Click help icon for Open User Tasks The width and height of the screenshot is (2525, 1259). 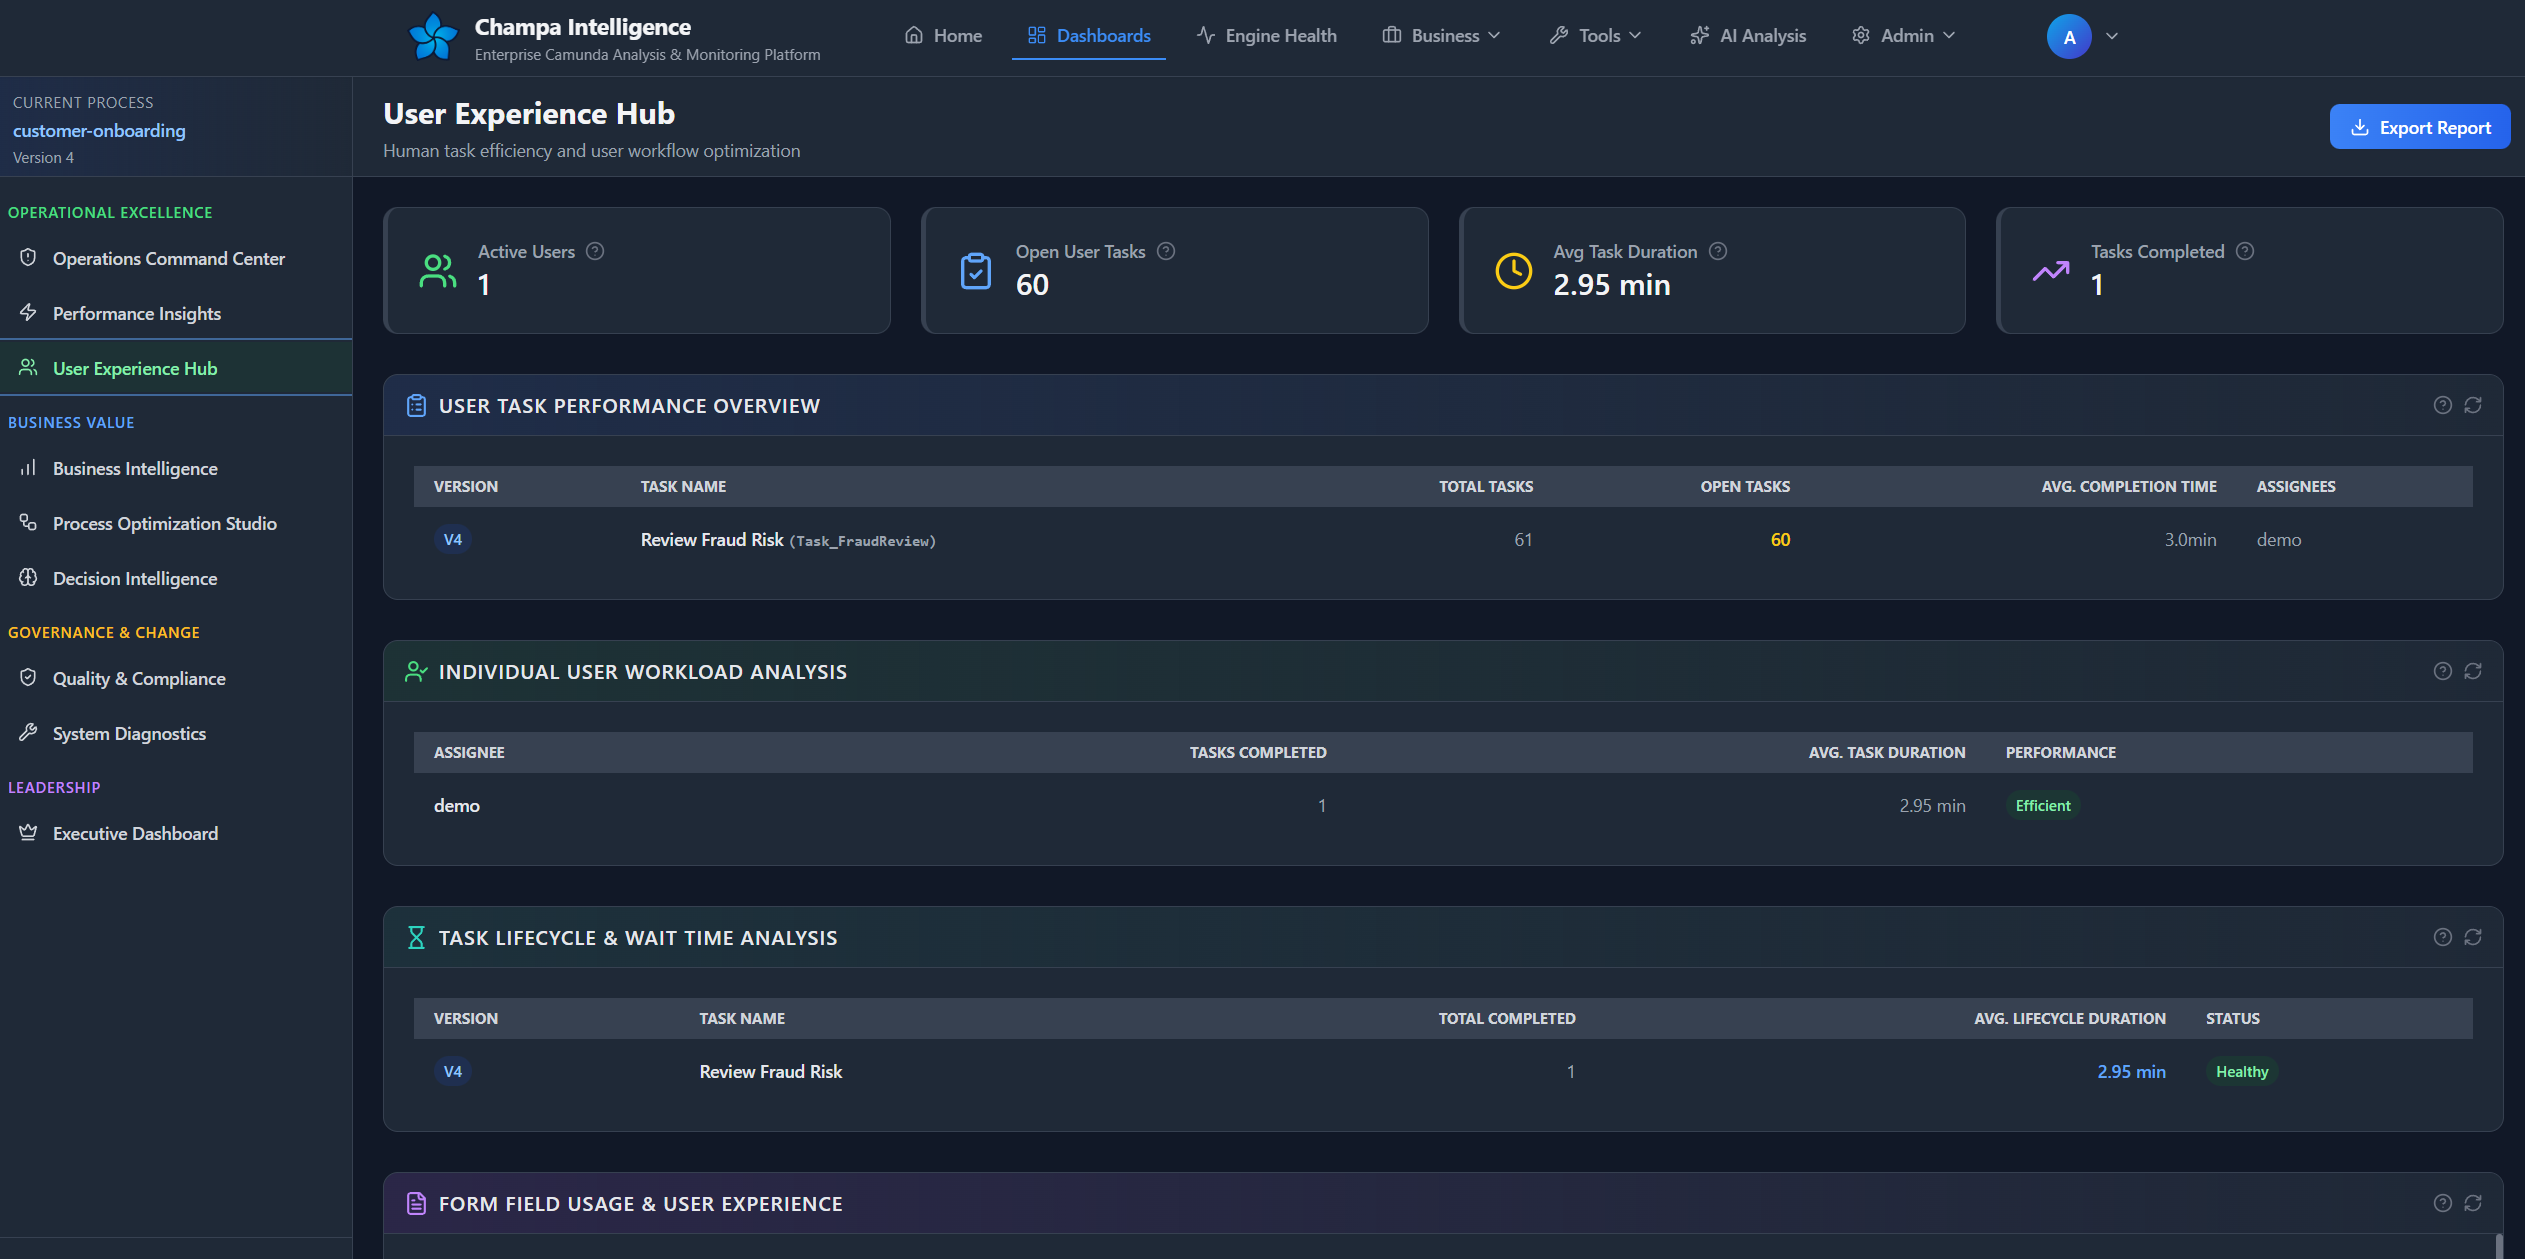1165,251
